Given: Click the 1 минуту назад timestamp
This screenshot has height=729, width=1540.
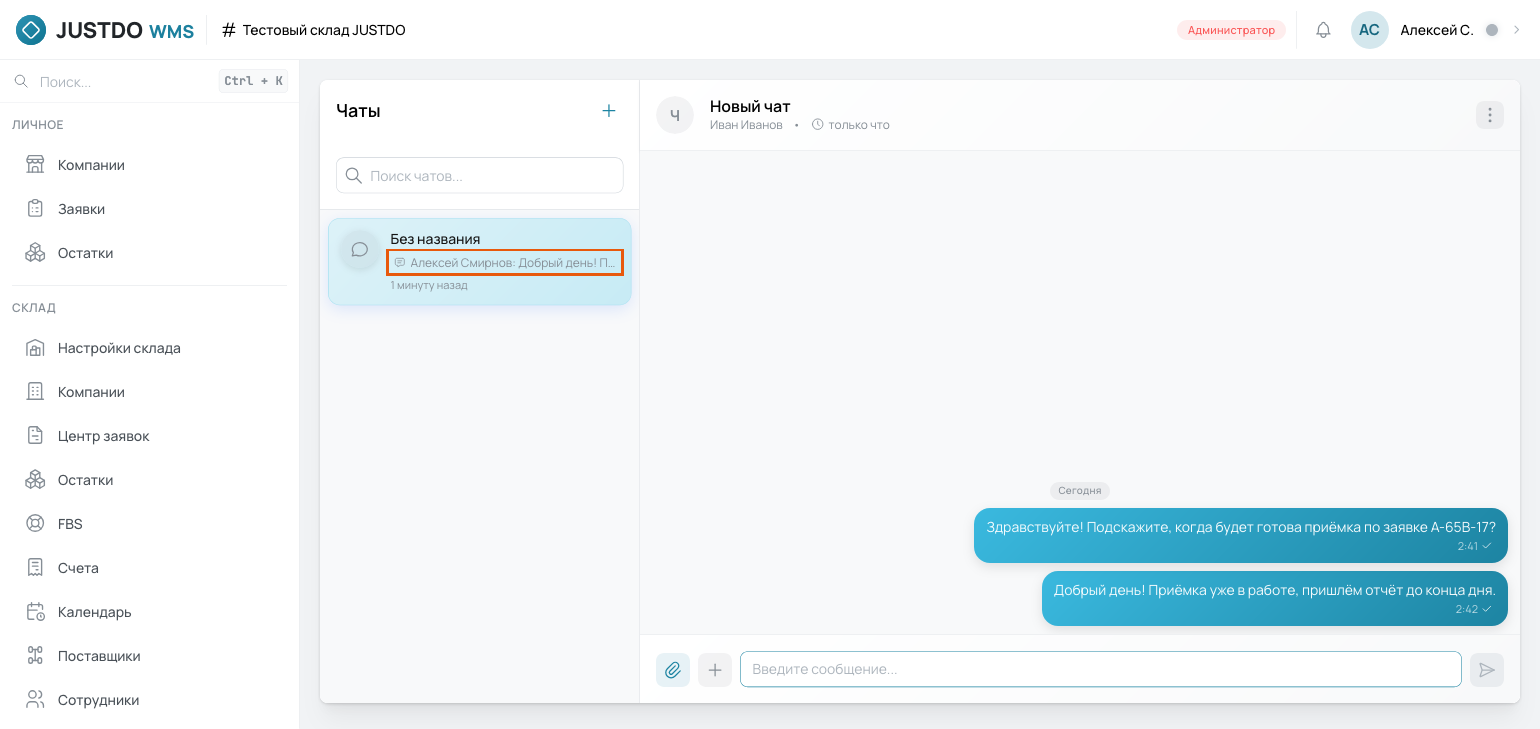Looking at the screenshot, I should coord(429,285).
